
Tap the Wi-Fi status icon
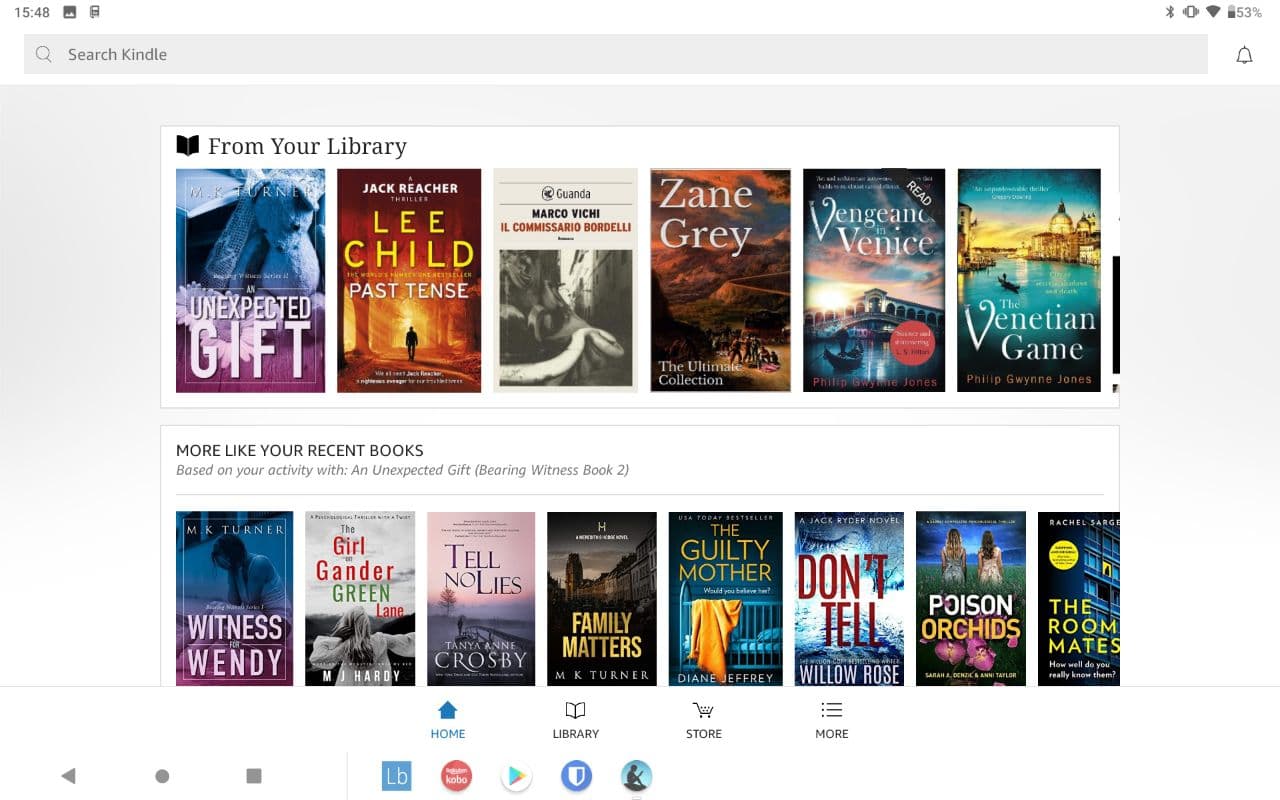click(1214, 12)
